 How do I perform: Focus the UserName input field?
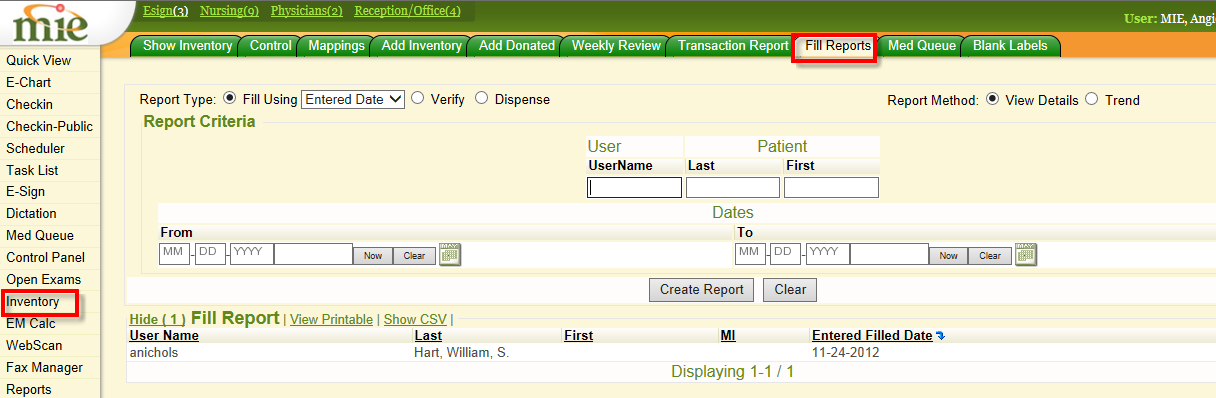[x=634, y=187]
